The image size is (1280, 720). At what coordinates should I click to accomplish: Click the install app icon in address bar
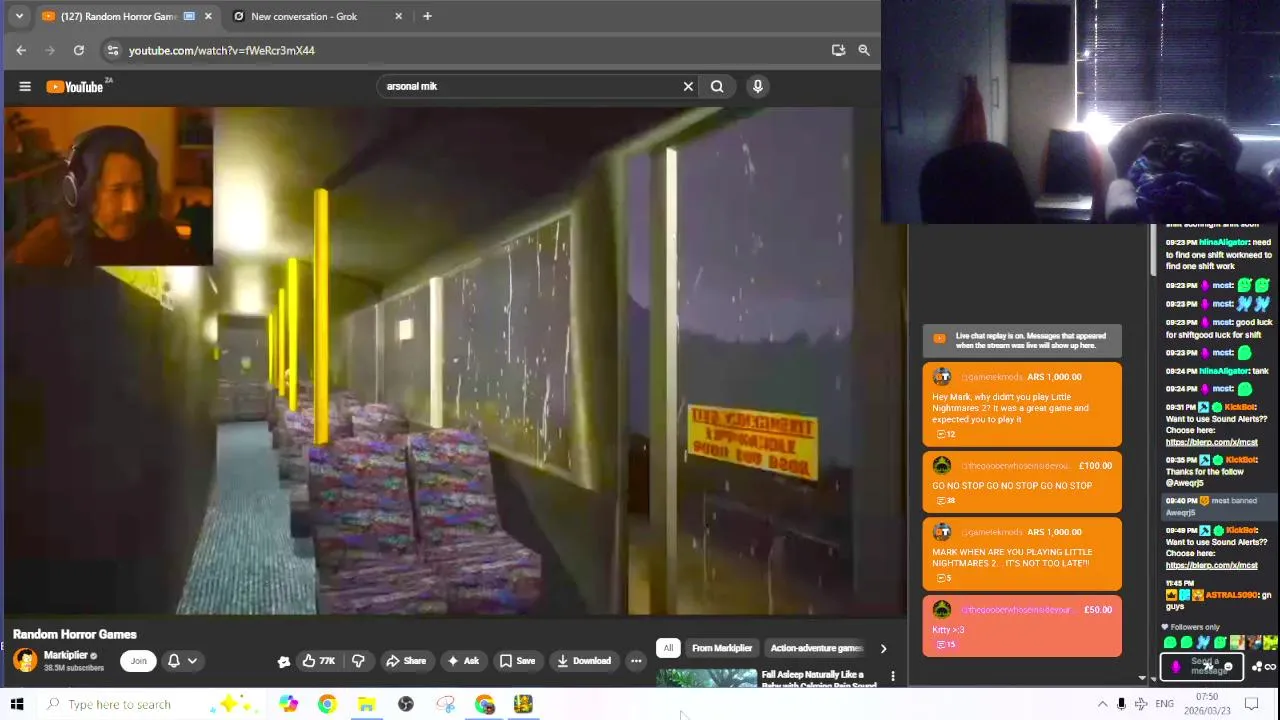coord(838,50)
